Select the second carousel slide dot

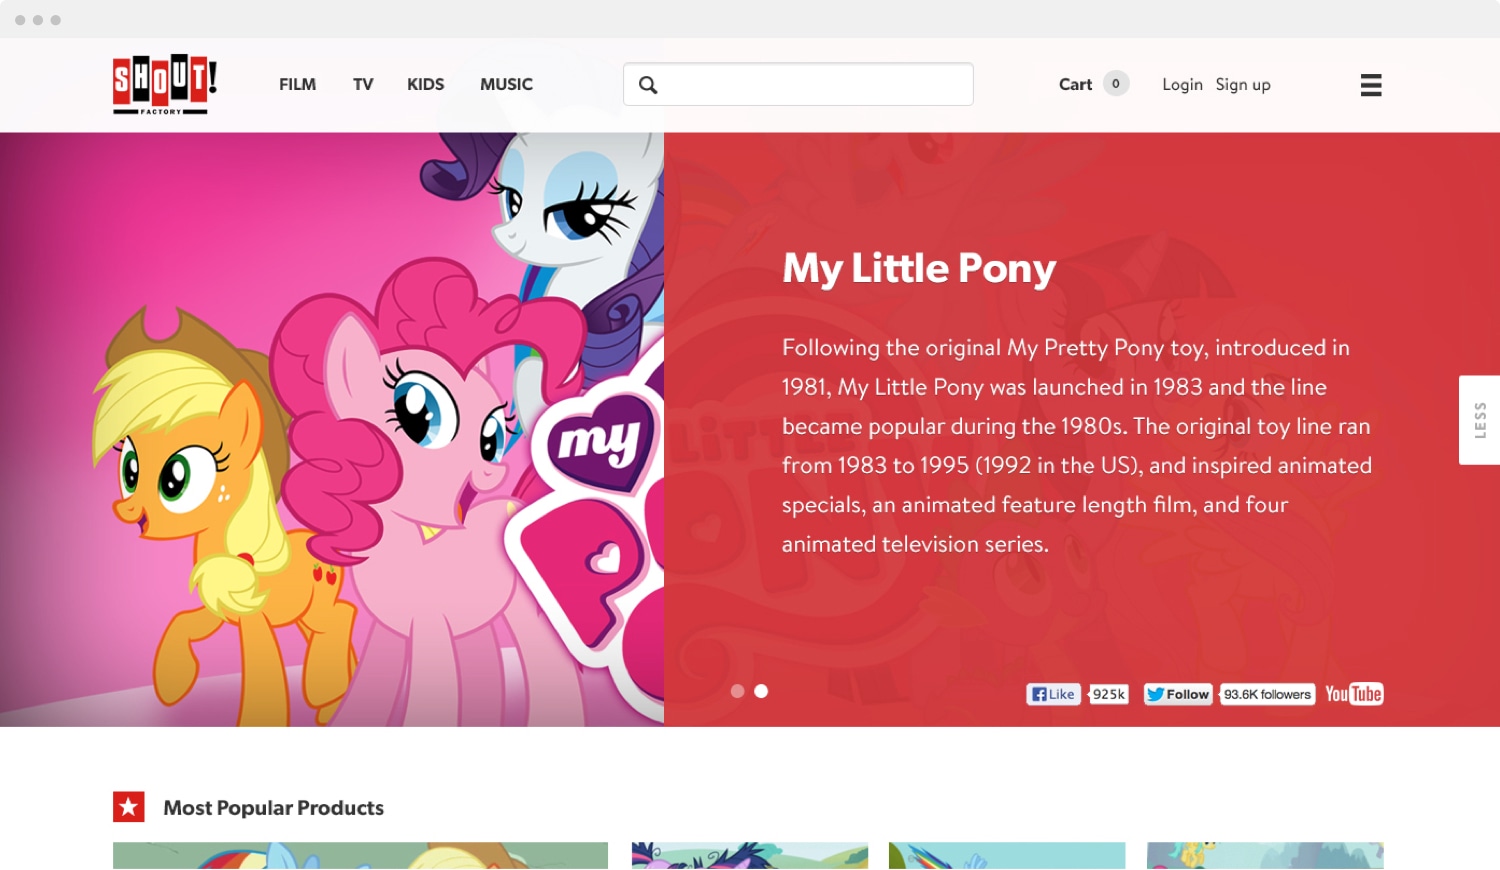coord(761,691)
